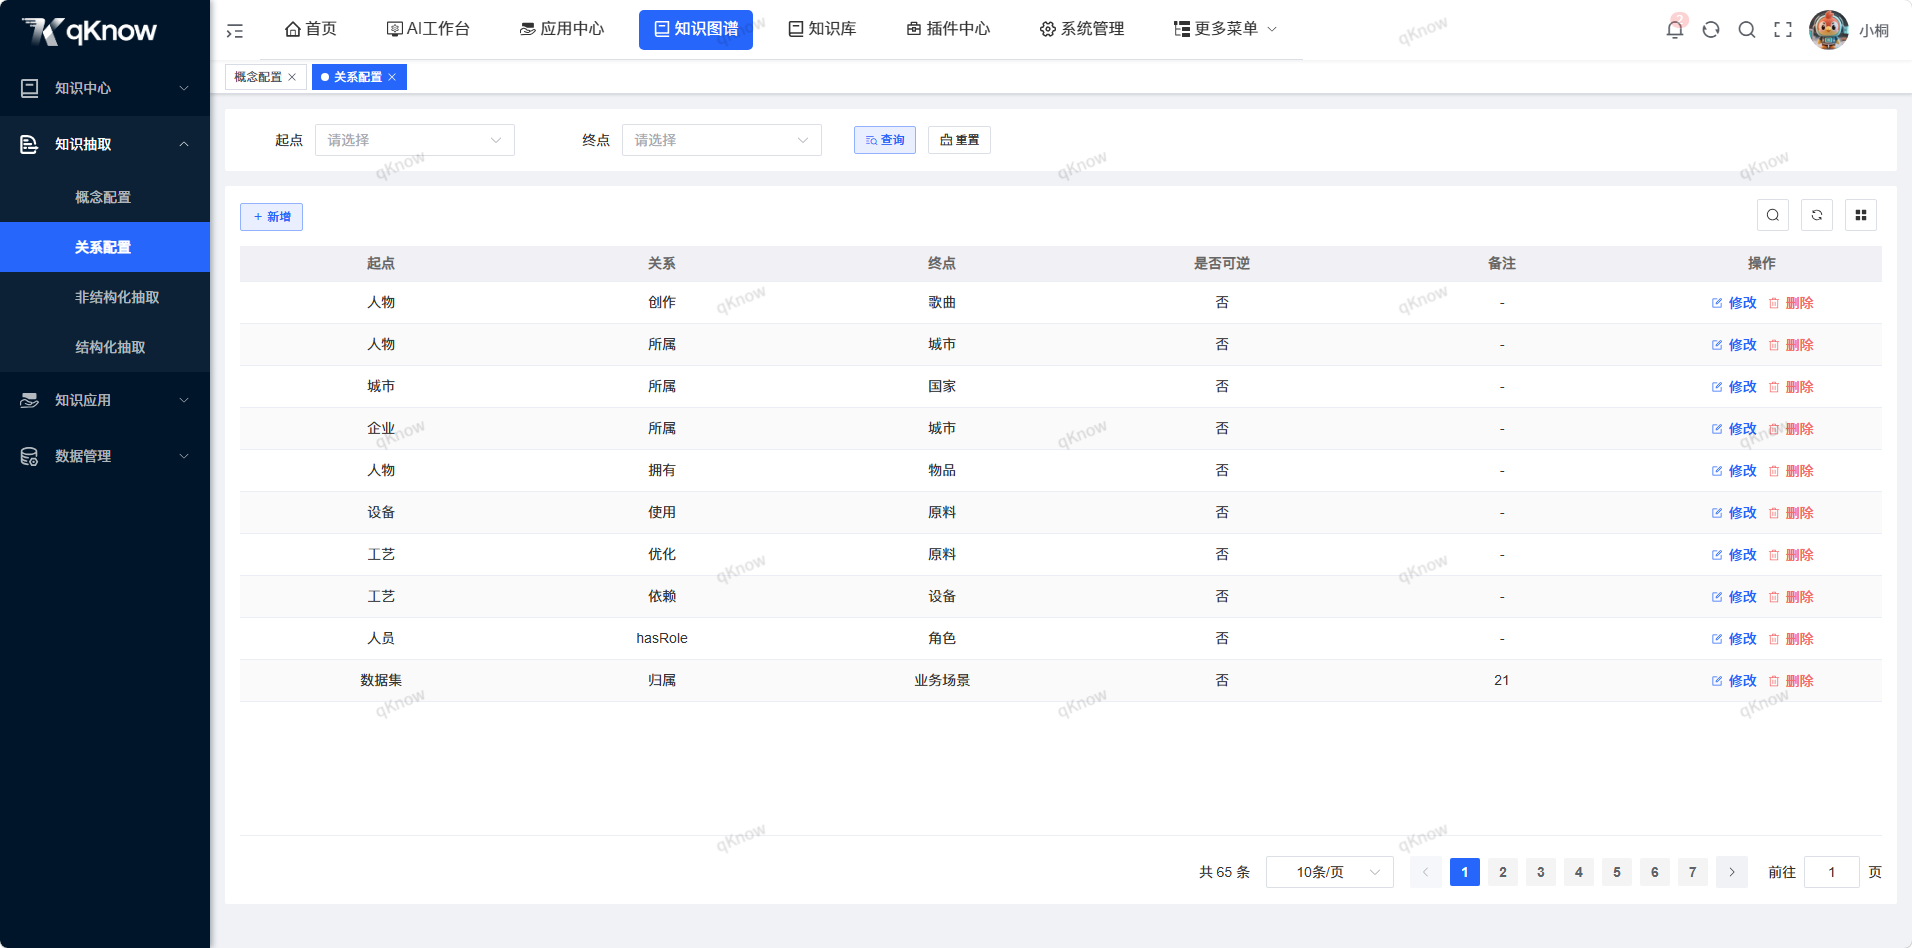
Task: Click the 查询 button
Action: click(885, 140)
